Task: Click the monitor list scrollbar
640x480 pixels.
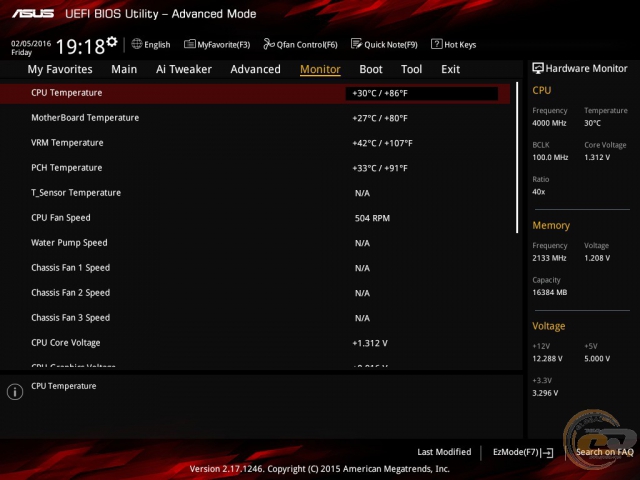Action: [517, 158]
